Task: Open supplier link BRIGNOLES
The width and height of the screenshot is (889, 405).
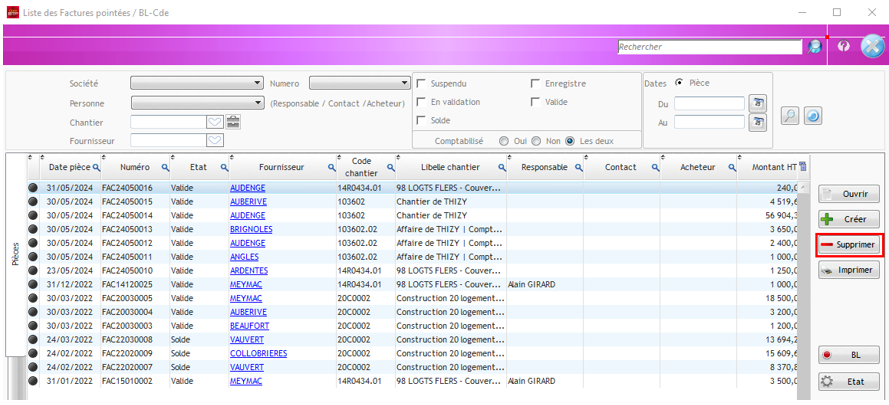Action: pyautogui.click(x=251, y=229)
